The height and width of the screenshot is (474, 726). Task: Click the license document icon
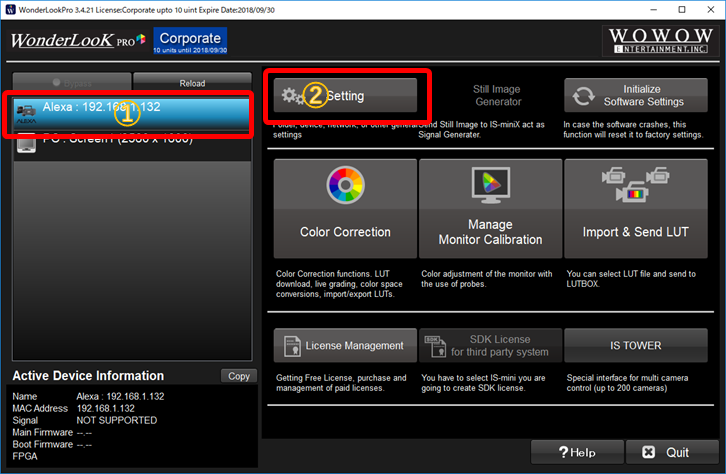pos(292,346)
